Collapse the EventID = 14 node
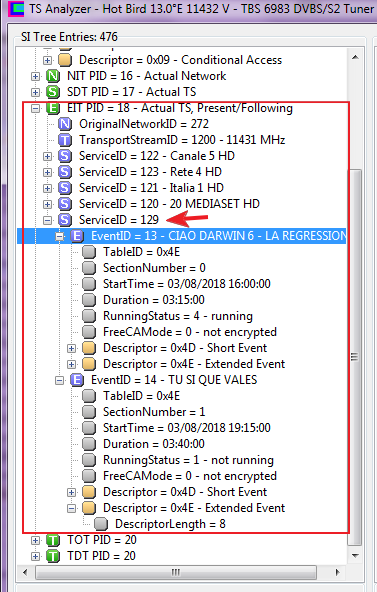 (x=59, y=380)
